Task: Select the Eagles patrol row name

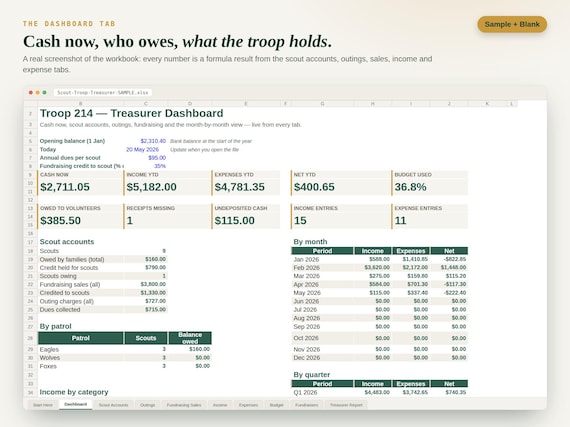Action: tap(49, 349)
